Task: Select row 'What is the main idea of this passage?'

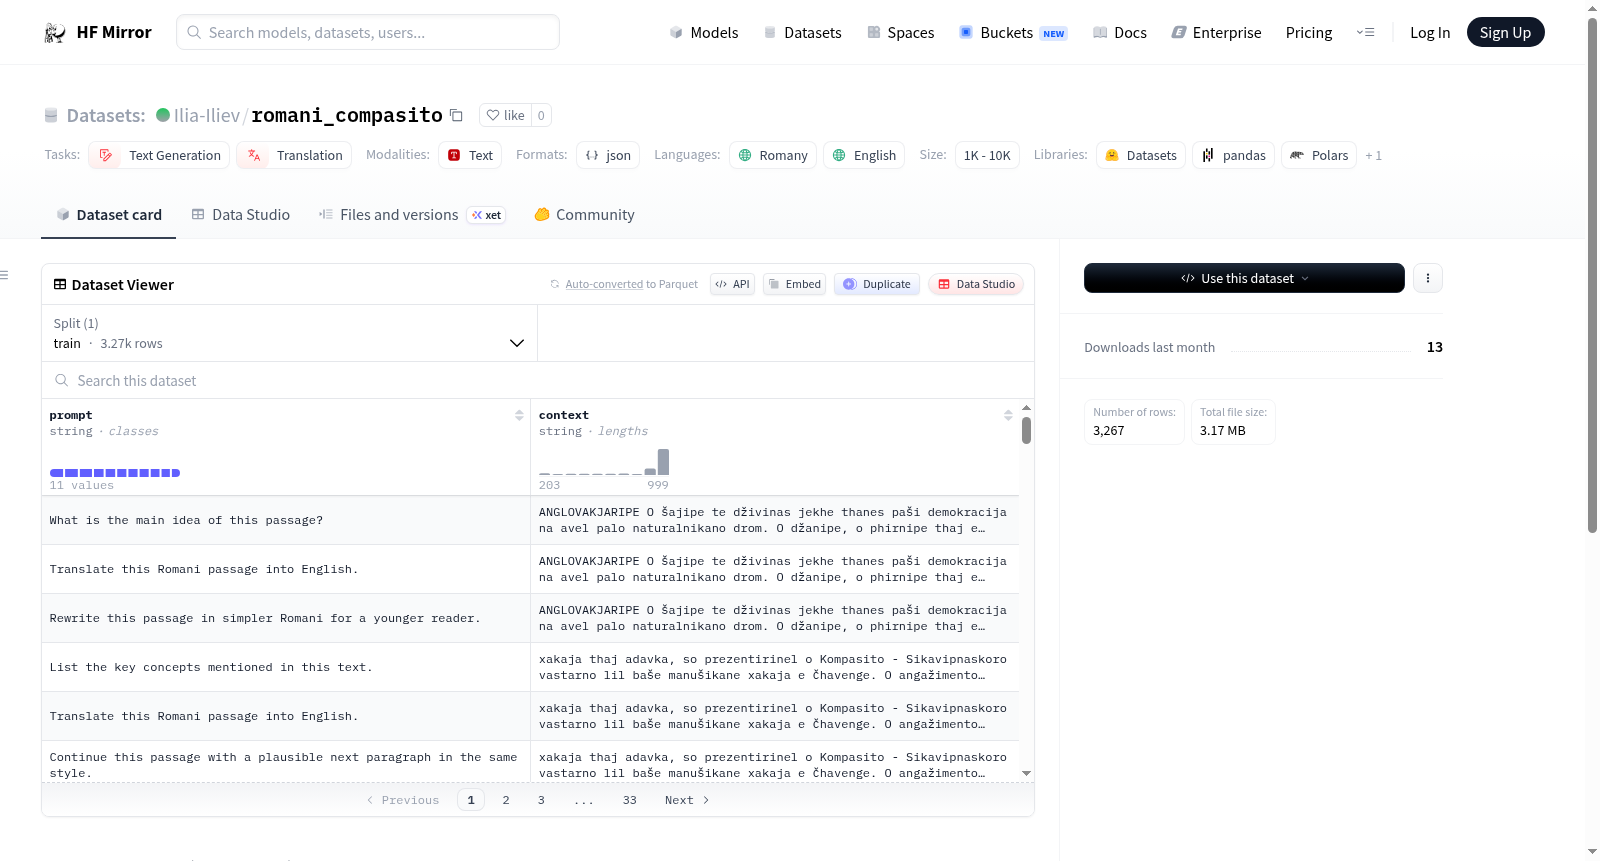Action: click(530, 520)
